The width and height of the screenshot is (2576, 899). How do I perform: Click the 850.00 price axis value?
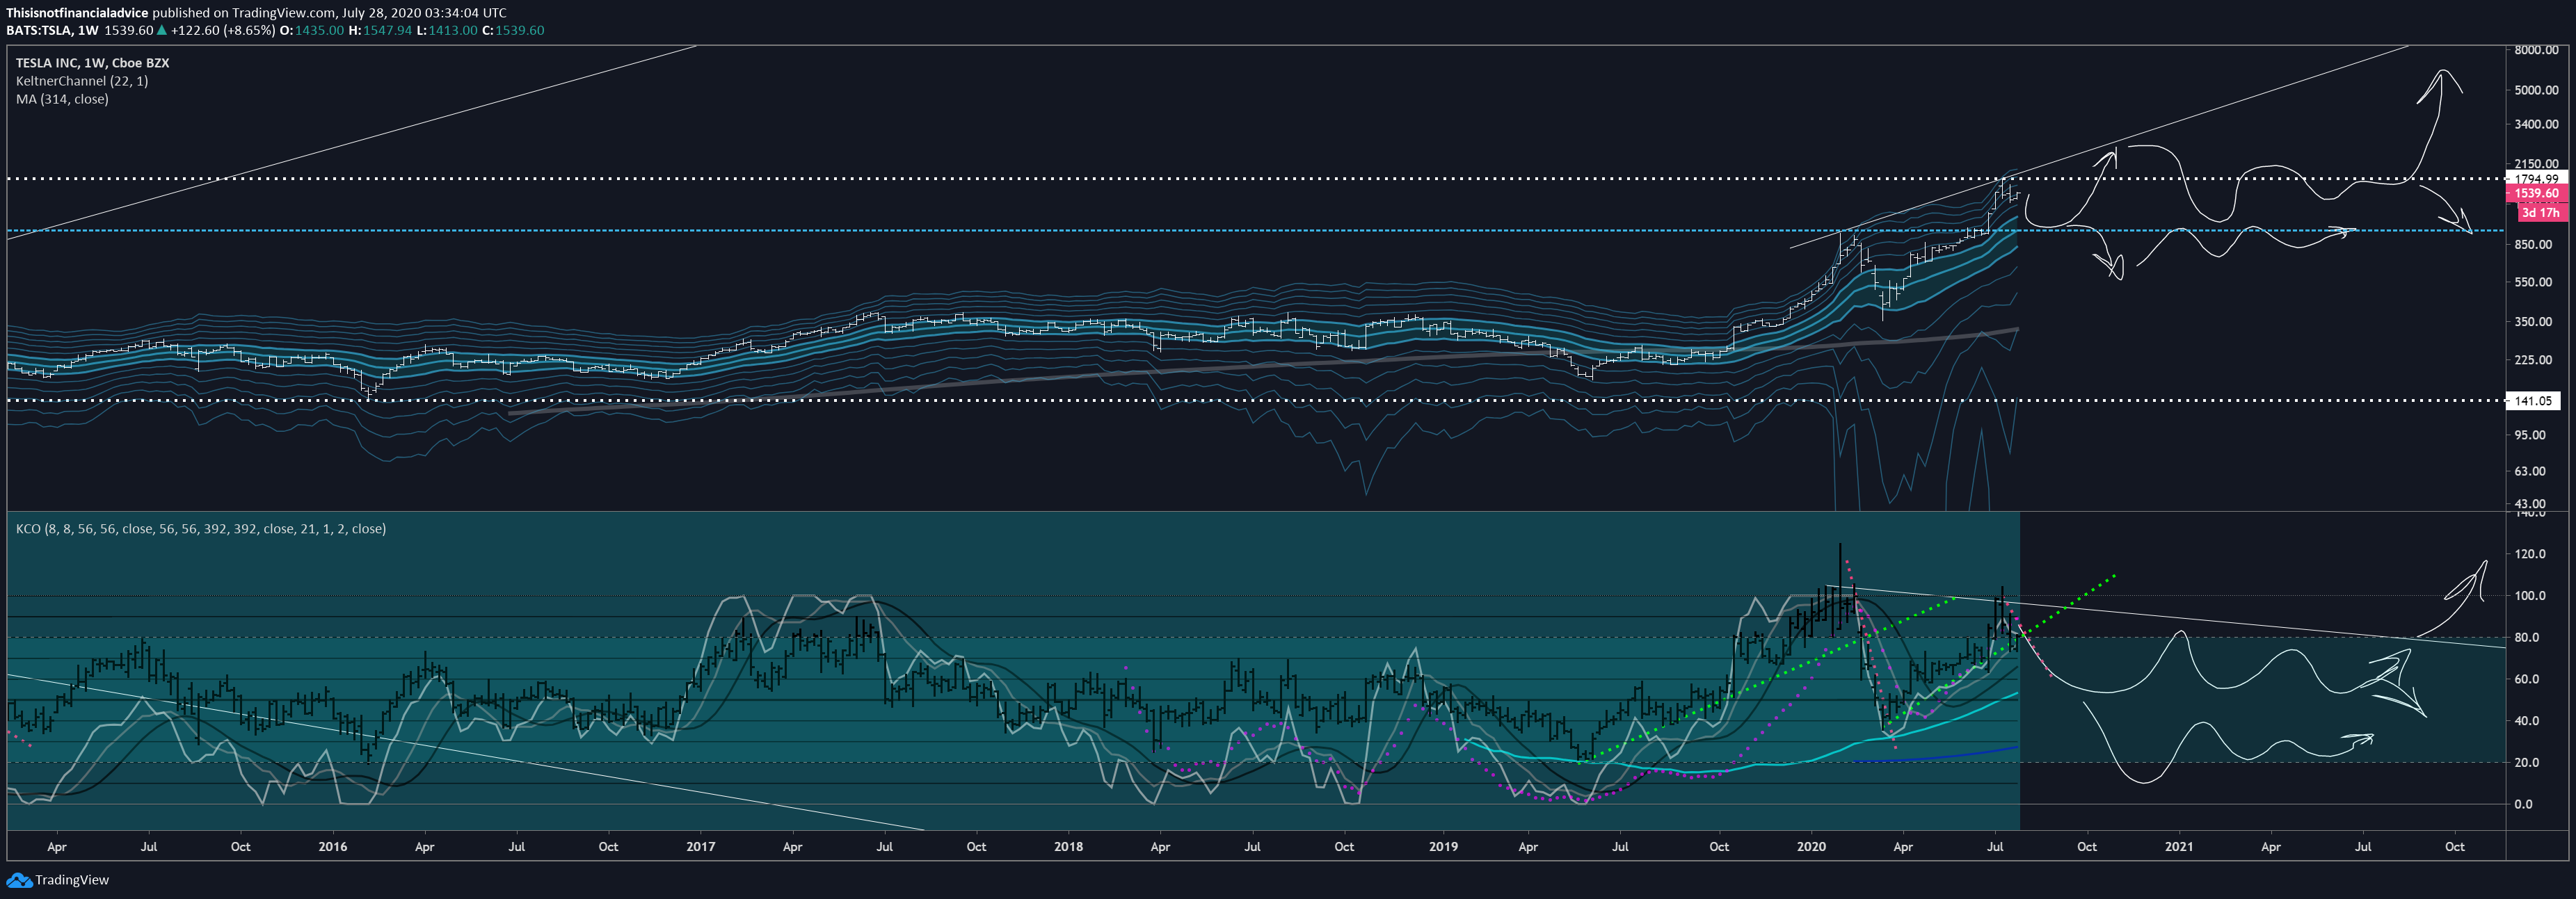click(x=2533, y=244)
